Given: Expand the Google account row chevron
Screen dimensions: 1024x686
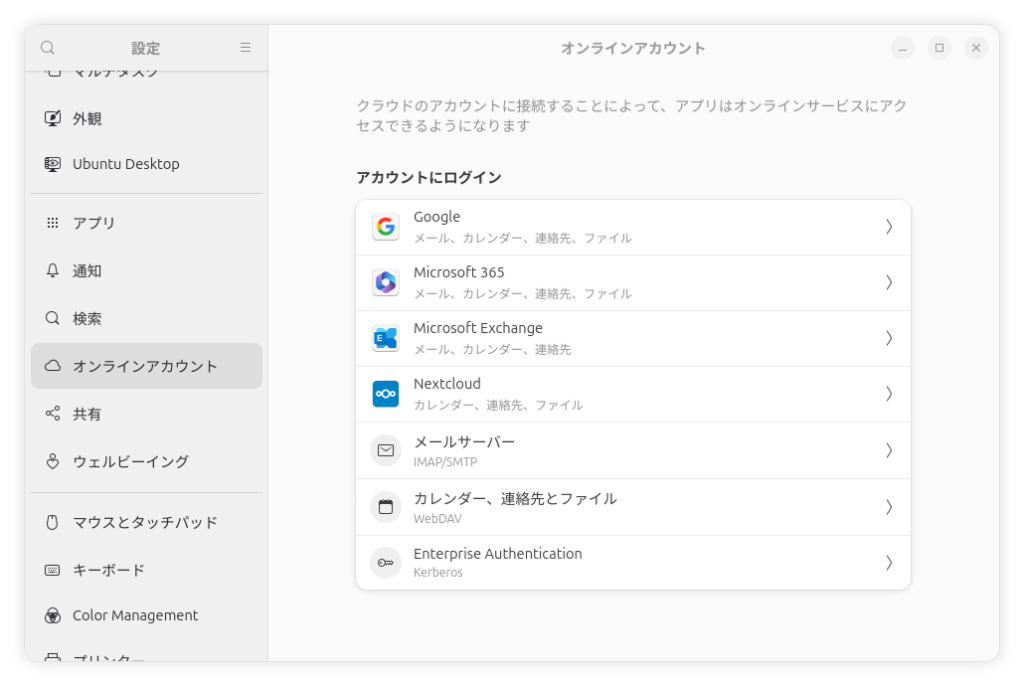Looking at the screenshot, I should 888,226.
